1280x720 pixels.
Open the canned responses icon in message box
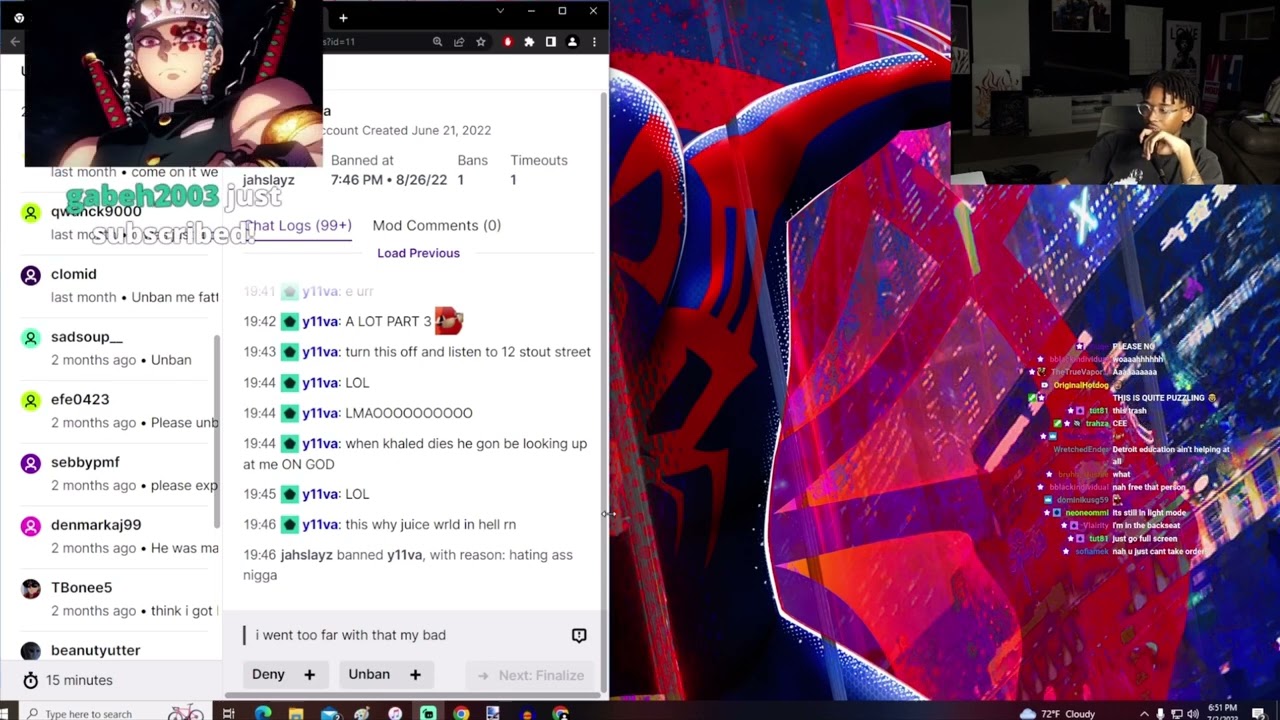[x=579, y=635]
